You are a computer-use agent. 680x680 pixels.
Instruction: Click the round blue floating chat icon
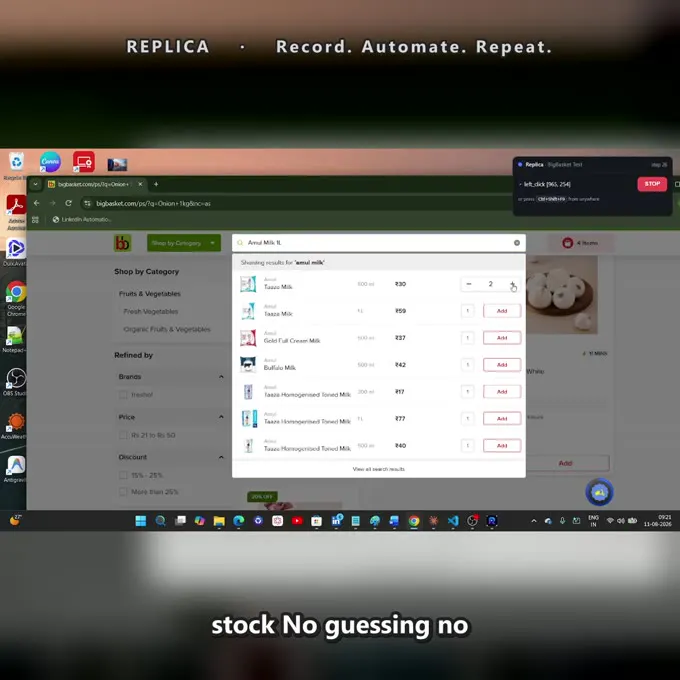coord(599,492)
